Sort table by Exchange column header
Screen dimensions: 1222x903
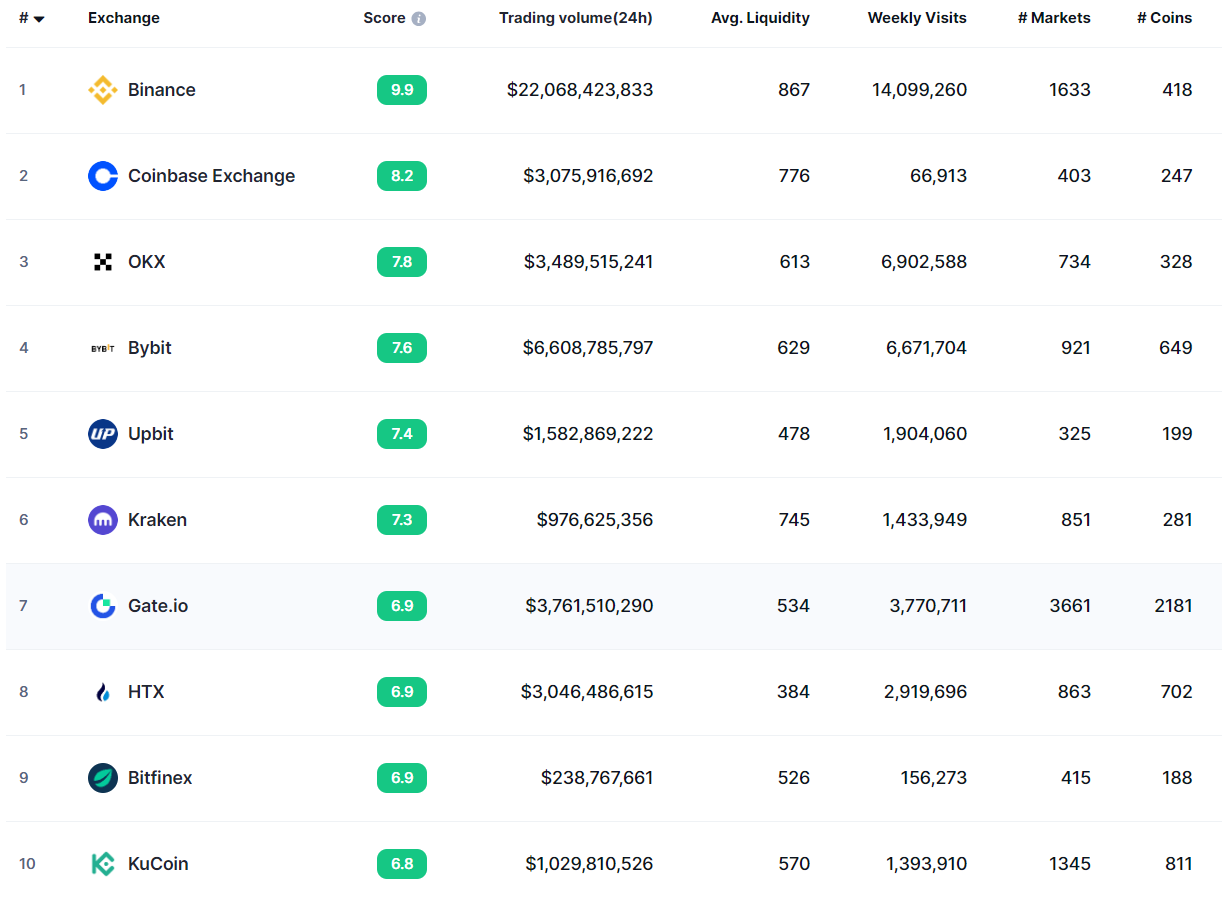pos(124,18)
